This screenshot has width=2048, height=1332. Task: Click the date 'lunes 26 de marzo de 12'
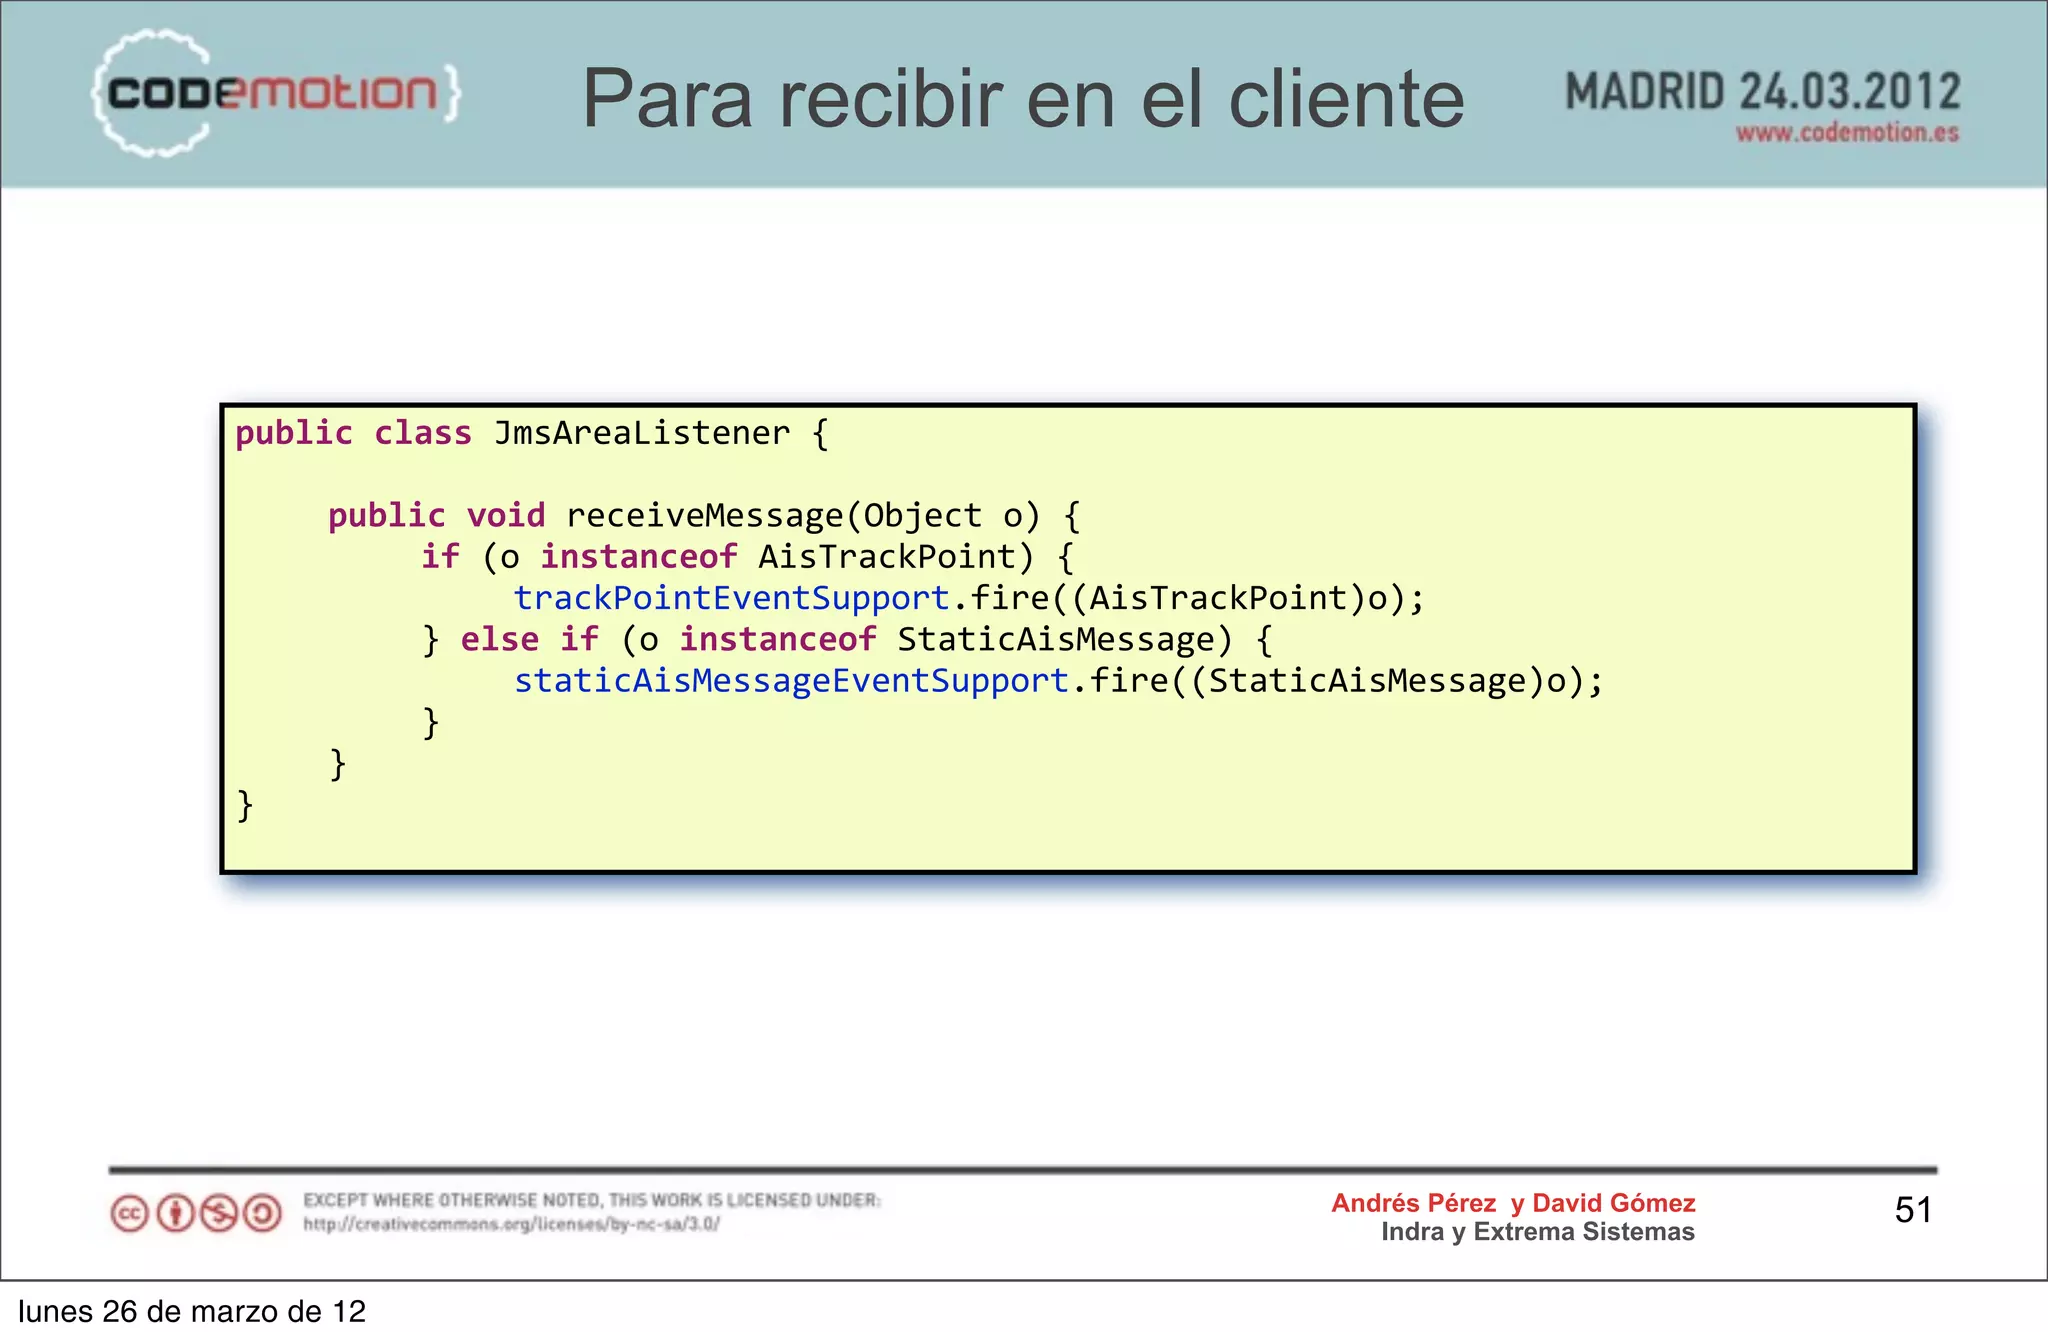[192, 1311]
